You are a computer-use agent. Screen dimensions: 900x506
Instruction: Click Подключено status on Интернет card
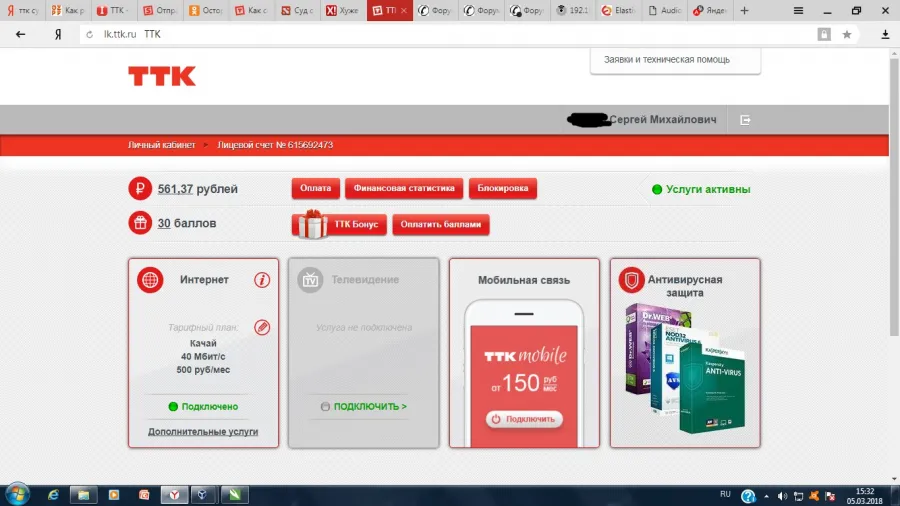(210, 406)
